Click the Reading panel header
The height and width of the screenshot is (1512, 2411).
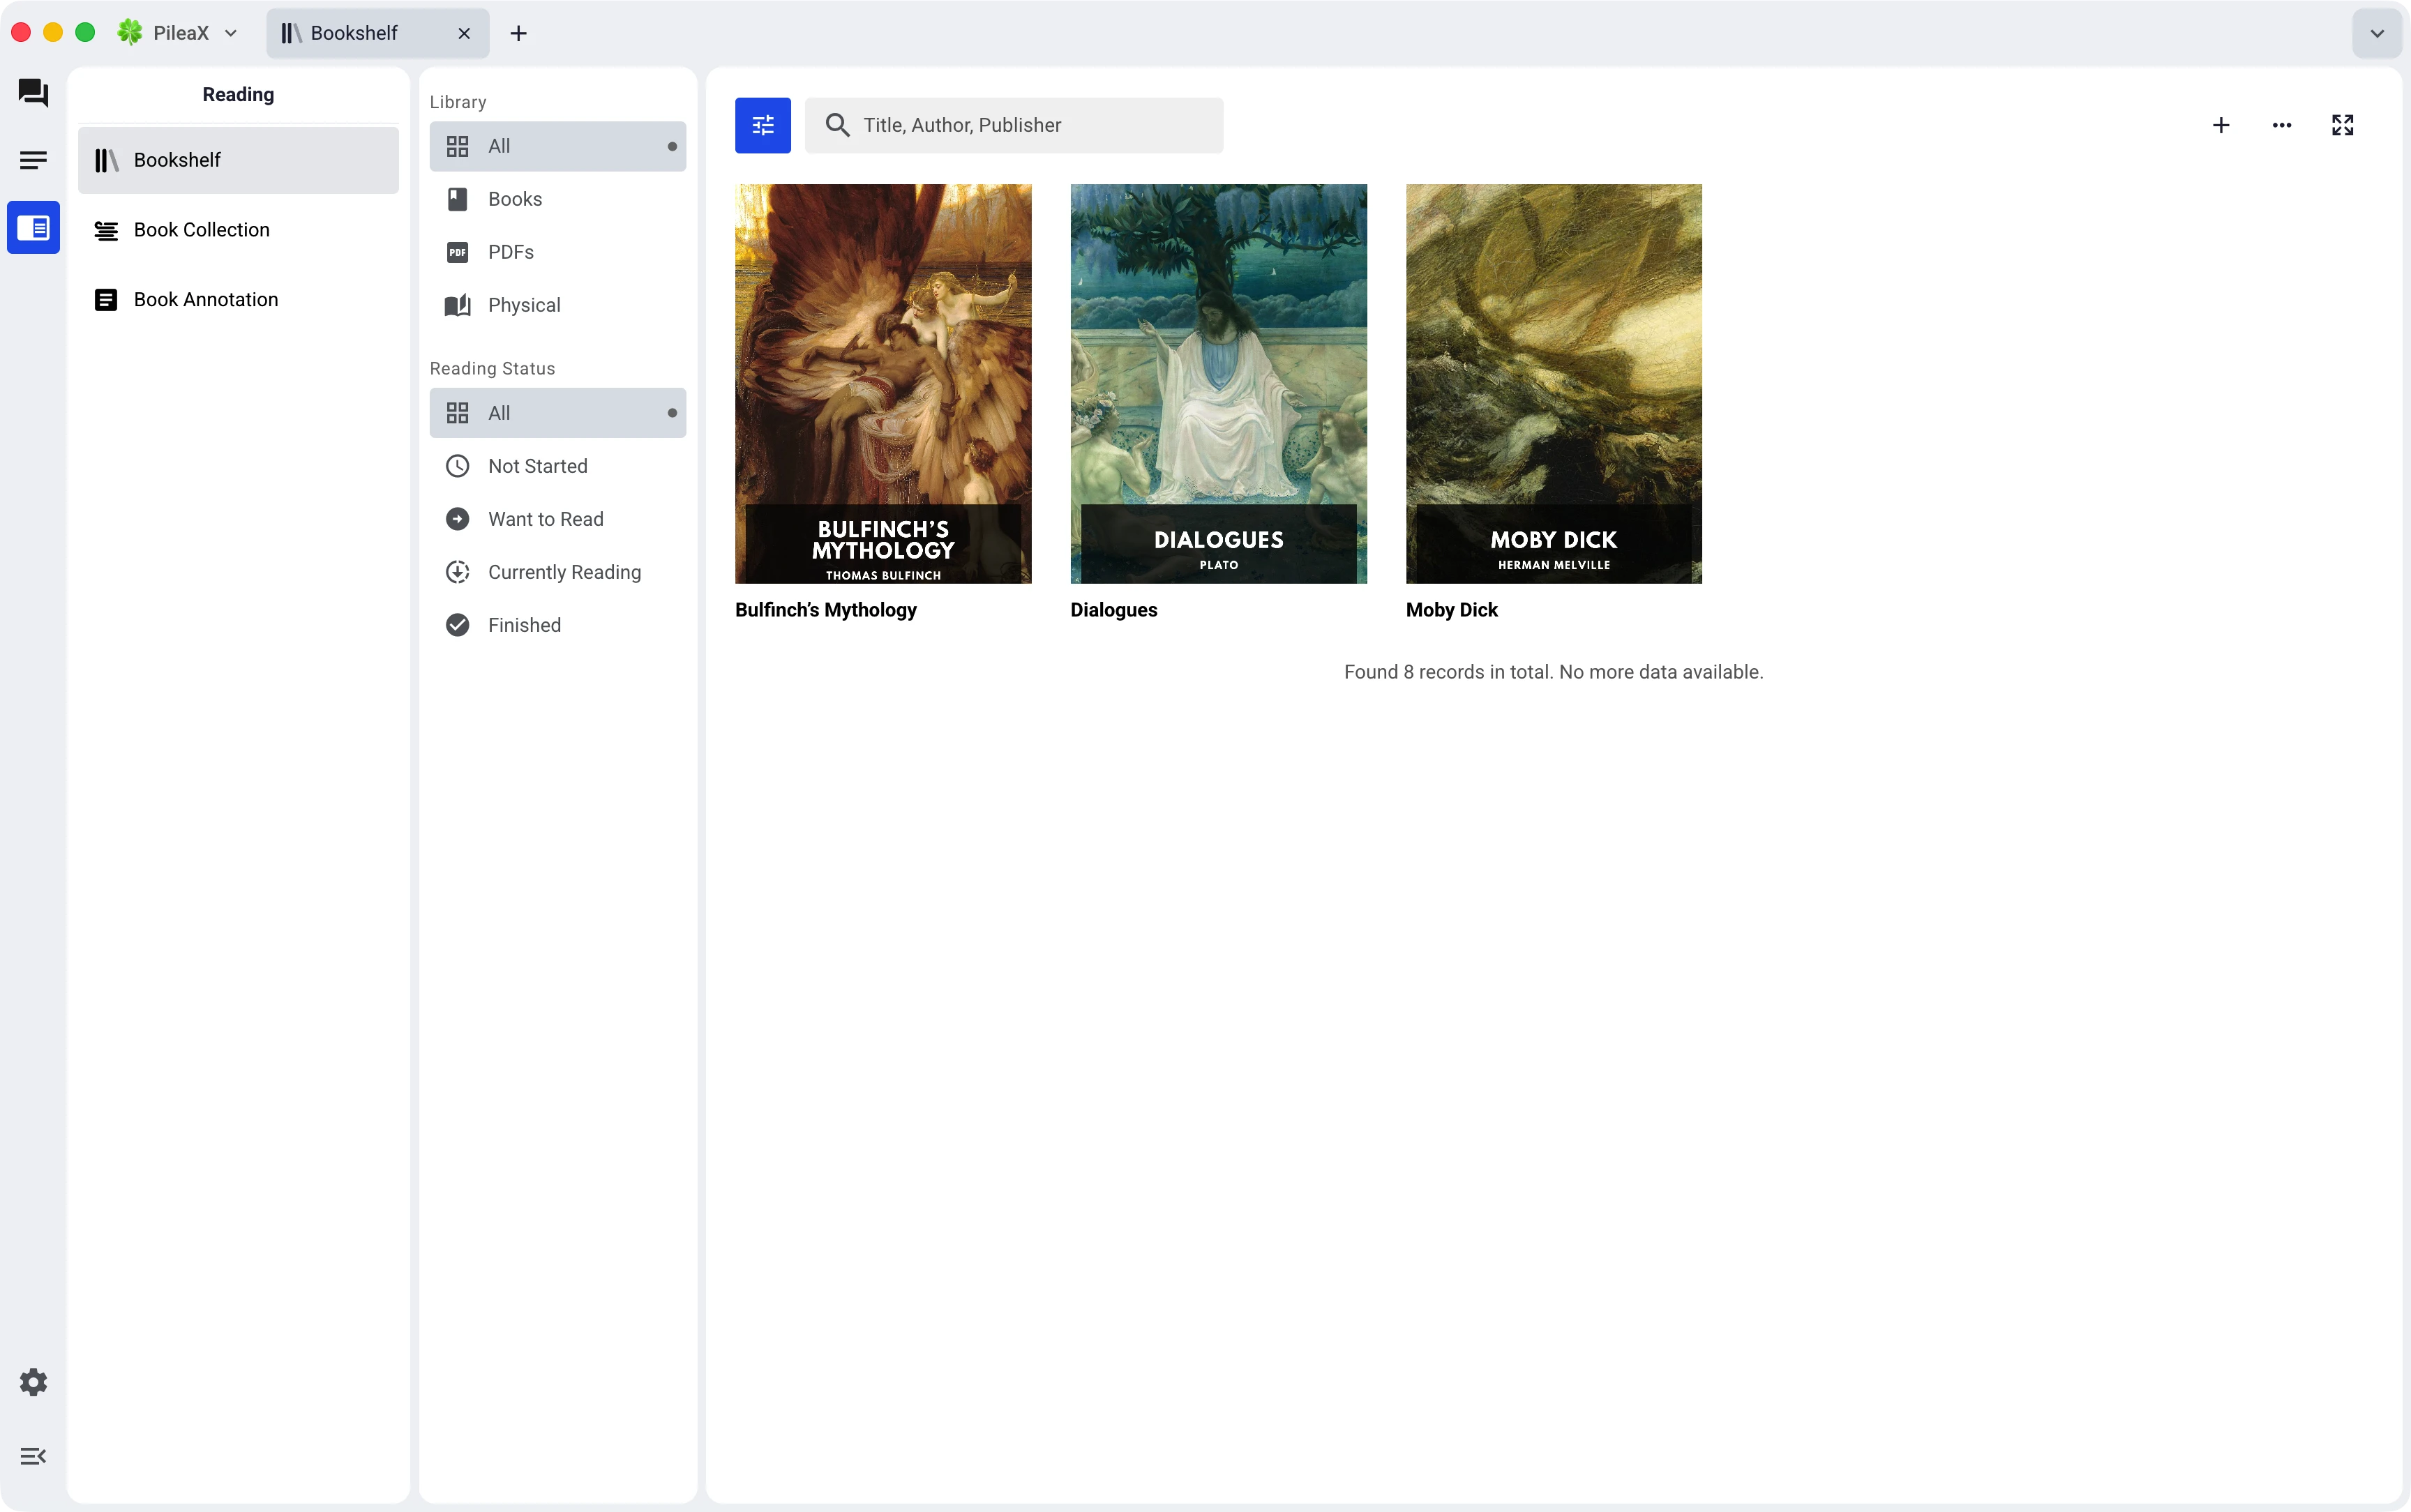click(238, 94)
